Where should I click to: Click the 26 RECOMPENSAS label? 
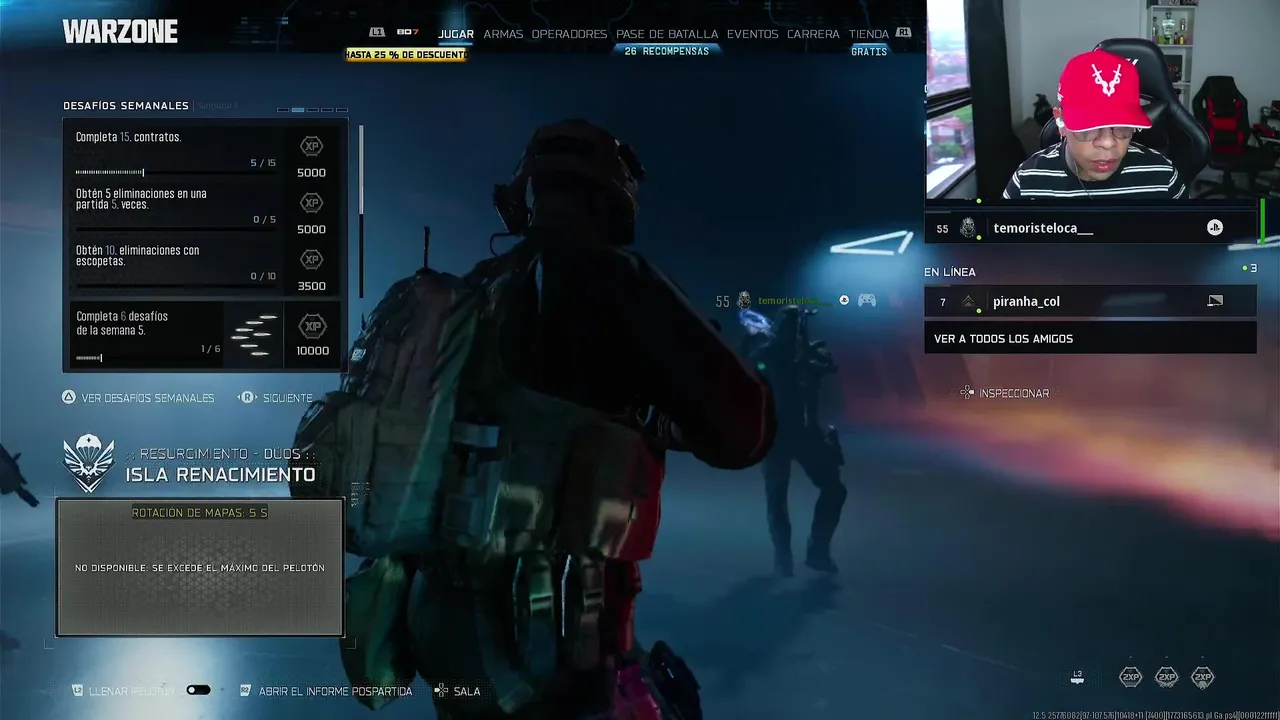click(666, 51)
